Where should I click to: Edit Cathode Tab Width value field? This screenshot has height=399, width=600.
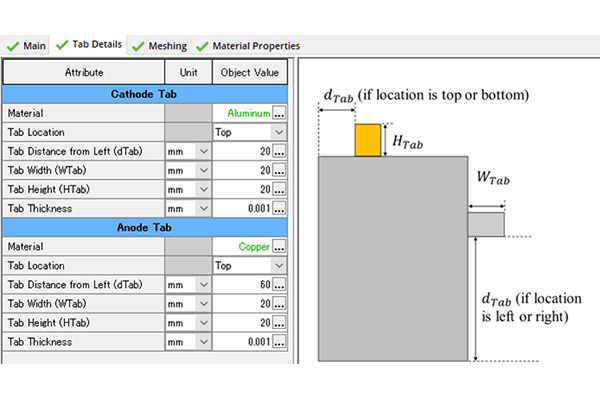(243, 171)
